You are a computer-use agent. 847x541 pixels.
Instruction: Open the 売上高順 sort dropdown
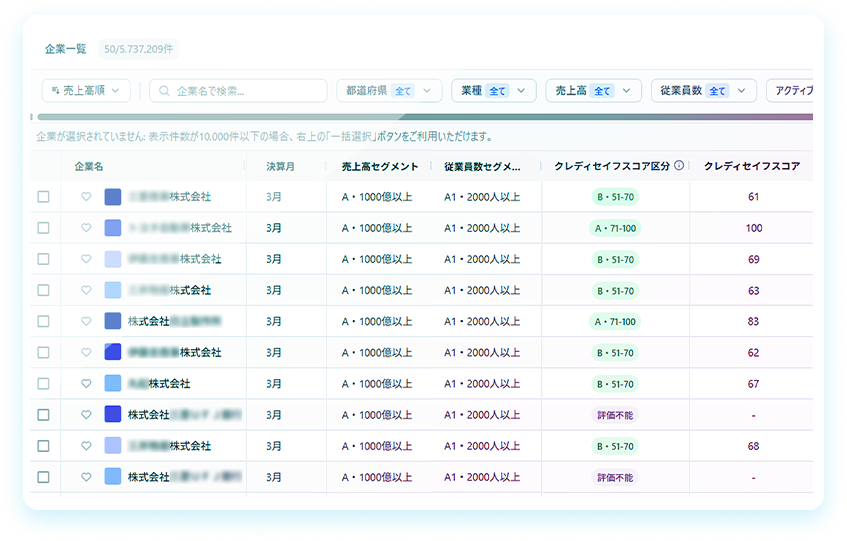tap(86, 91)
